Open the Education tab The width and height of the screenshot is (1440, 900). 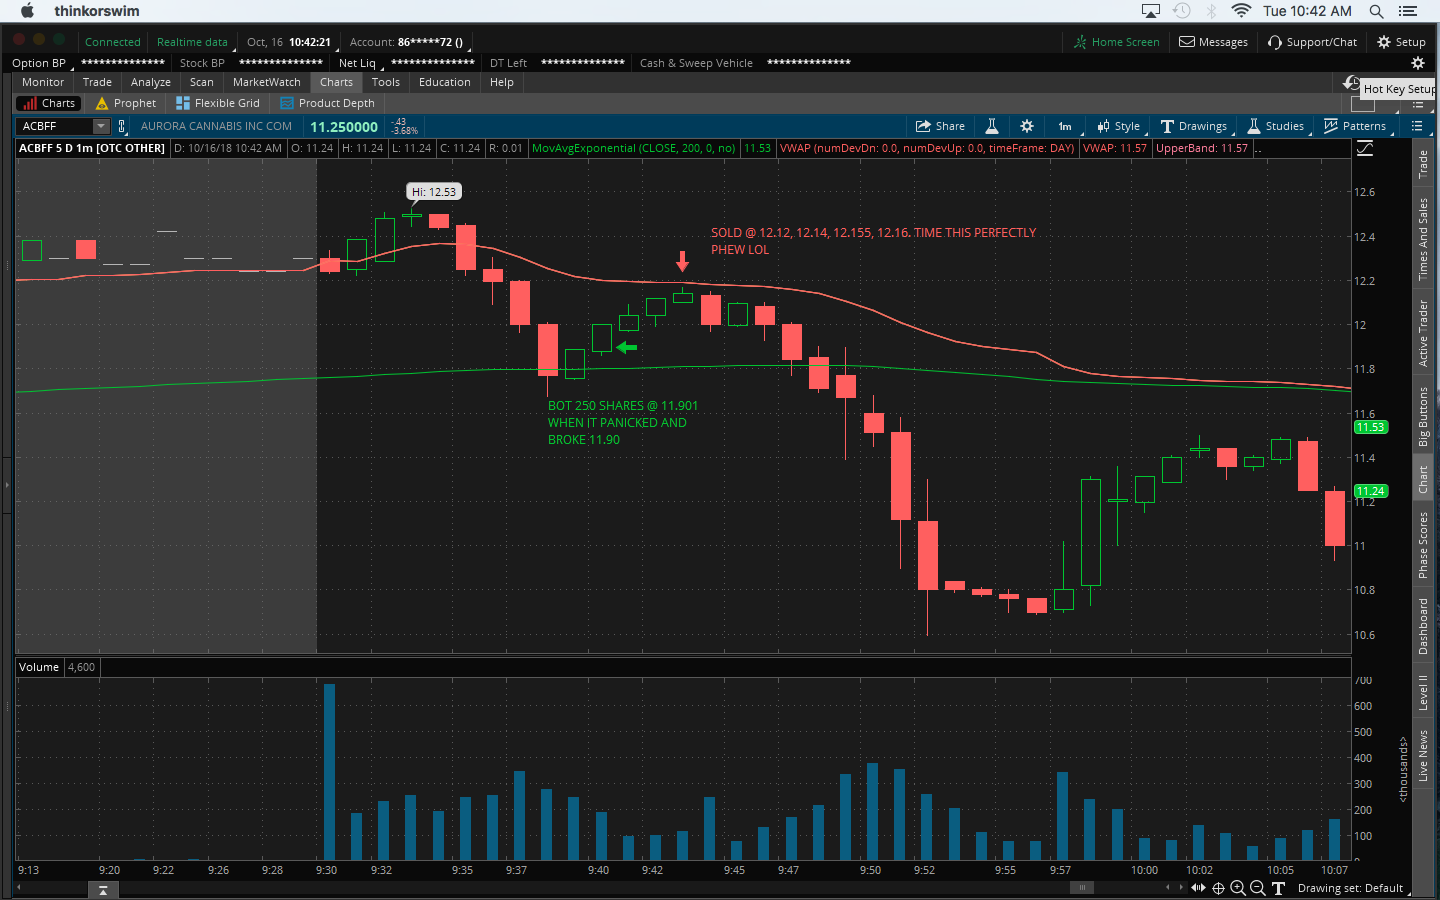445,82
